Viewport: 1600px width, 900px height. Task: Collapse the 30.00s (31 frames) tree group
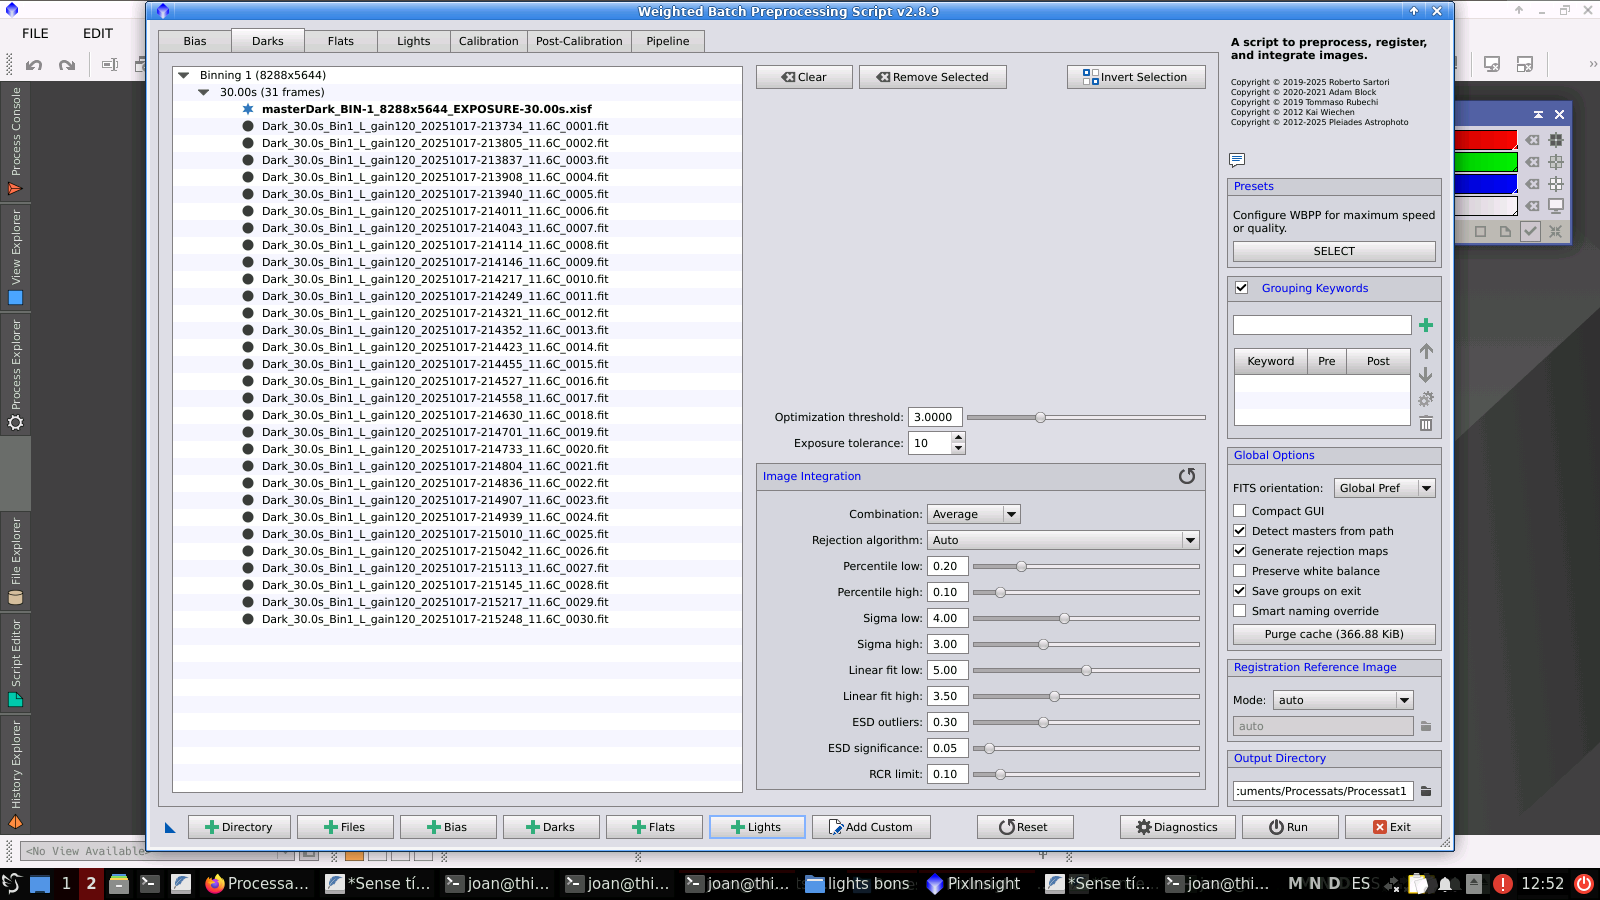pos(204,92)
